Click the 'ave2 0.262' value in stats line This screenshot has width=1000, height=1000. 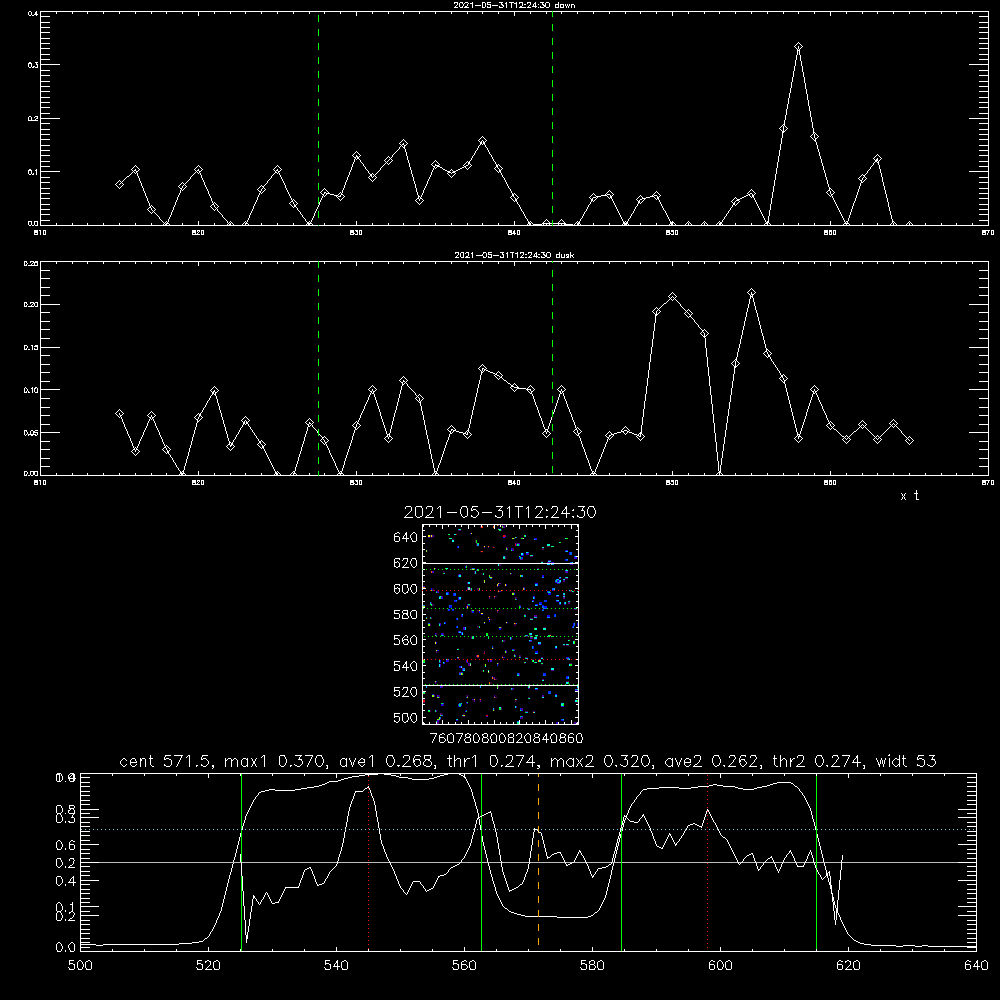coord(711,761)
